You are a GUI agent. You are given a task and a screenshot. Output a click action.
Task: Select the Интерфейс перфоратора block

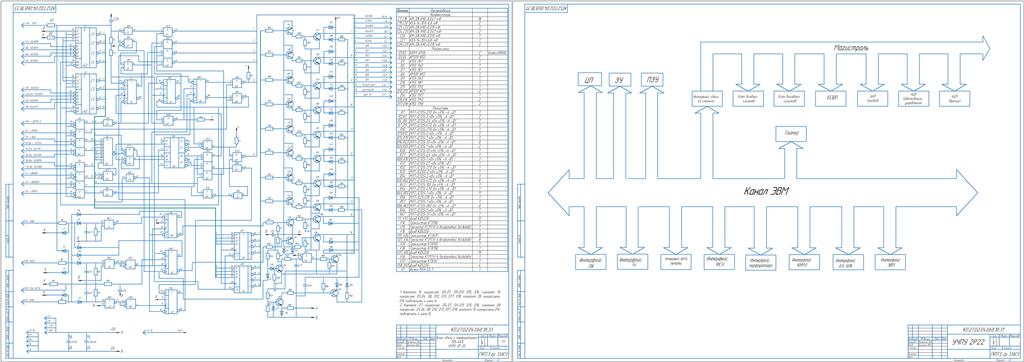[761, 262]
